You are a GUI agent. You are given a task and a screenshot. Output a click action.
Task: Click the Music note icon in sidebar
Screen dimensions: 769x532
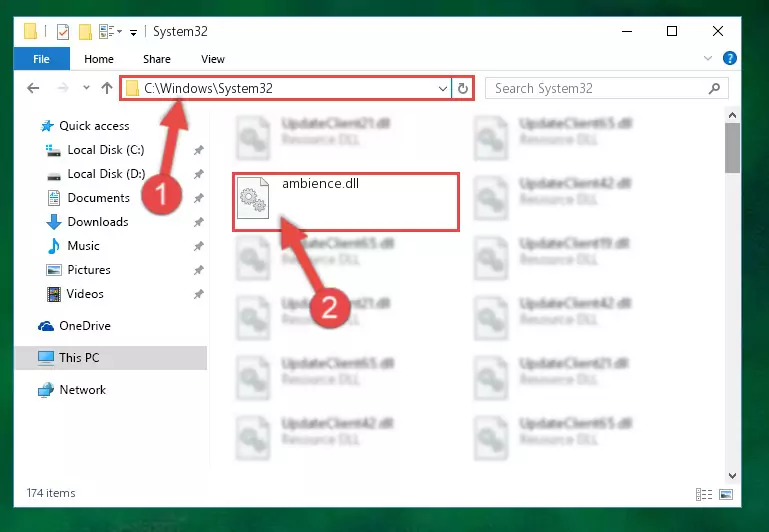tap(53, 246)
